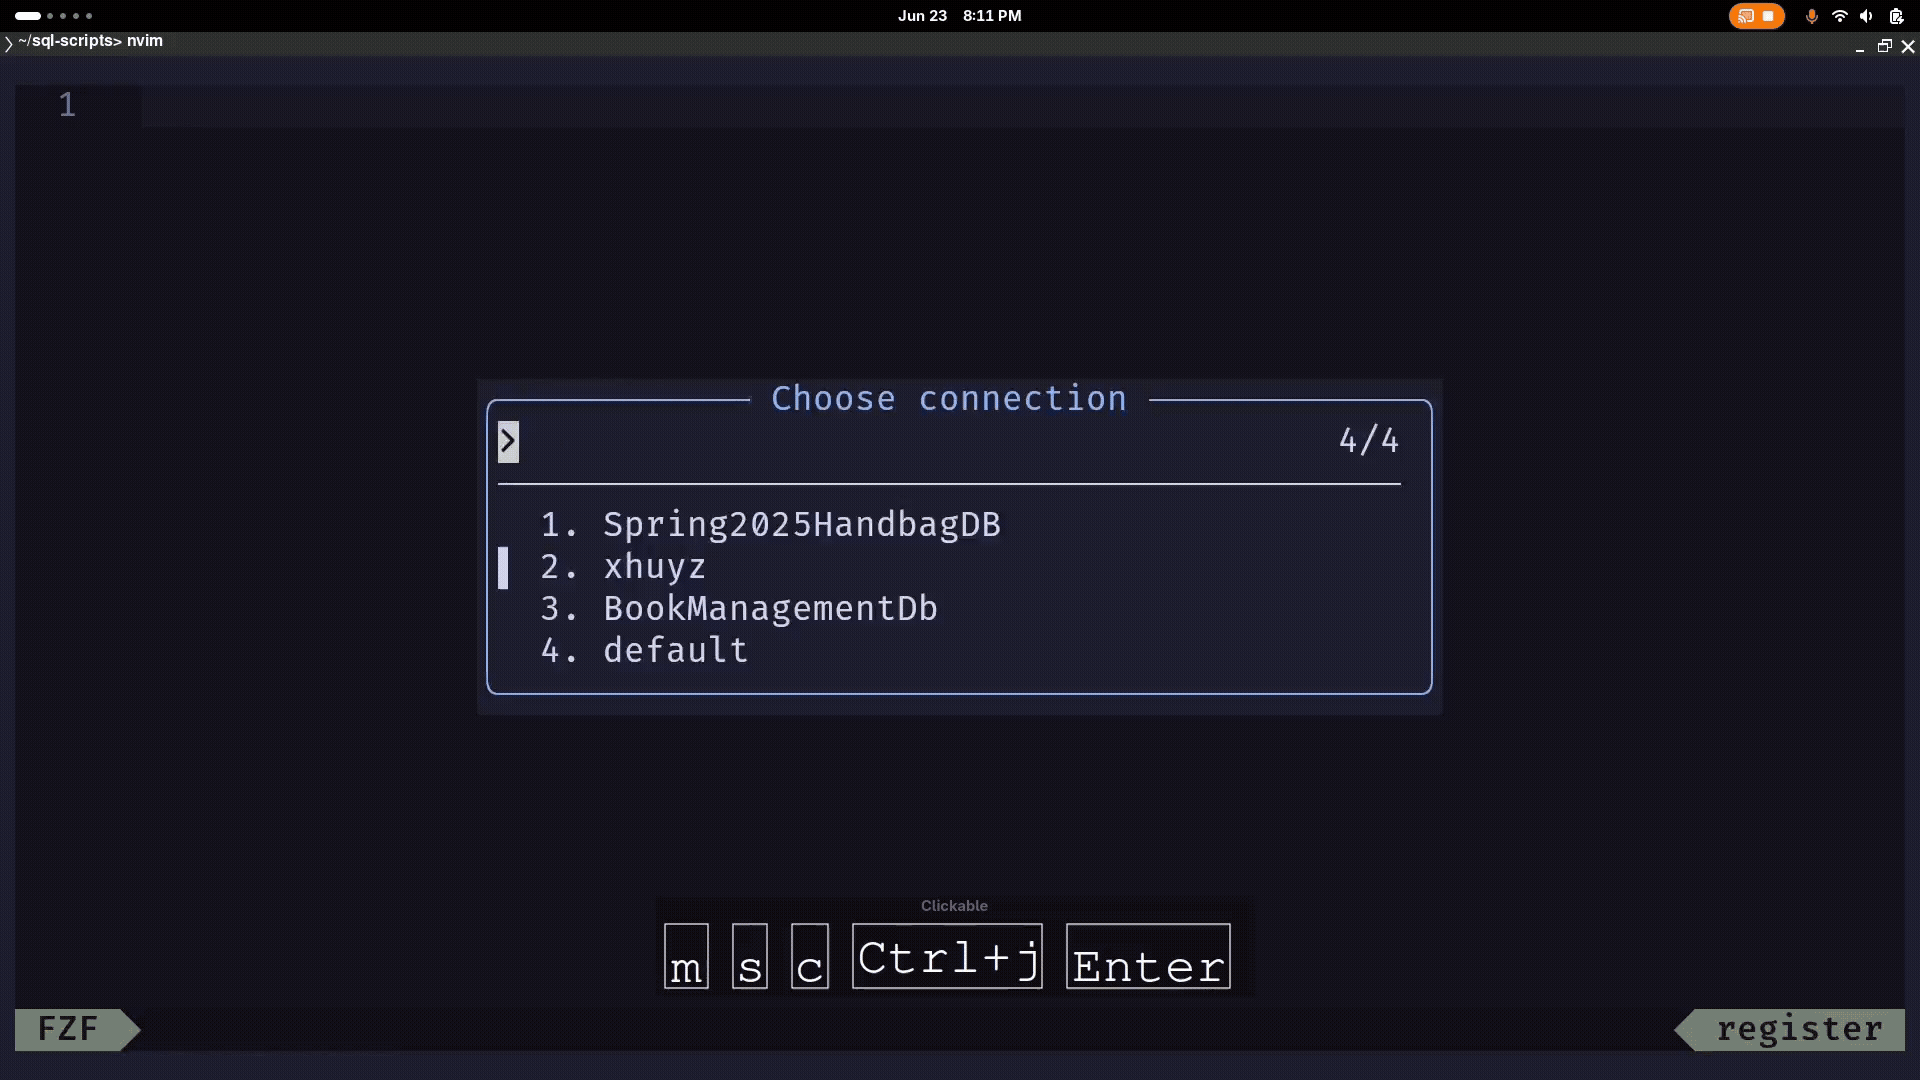
Task: Select the Spring2025HandbagDB connection
Action: 801,525
